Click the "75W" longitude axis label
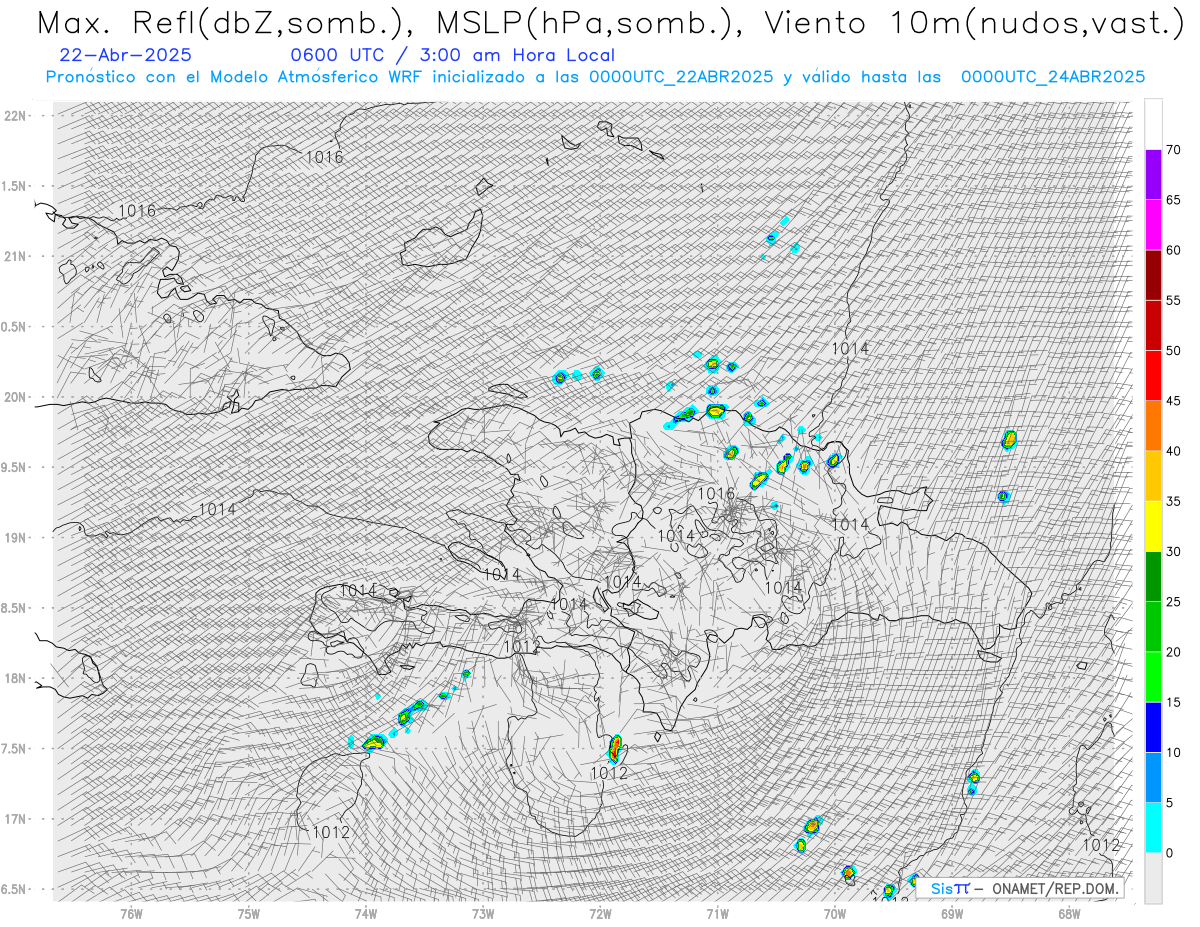Image resolution: width=1200 pixels, height=927 pixels. click(x=249, y=912)
